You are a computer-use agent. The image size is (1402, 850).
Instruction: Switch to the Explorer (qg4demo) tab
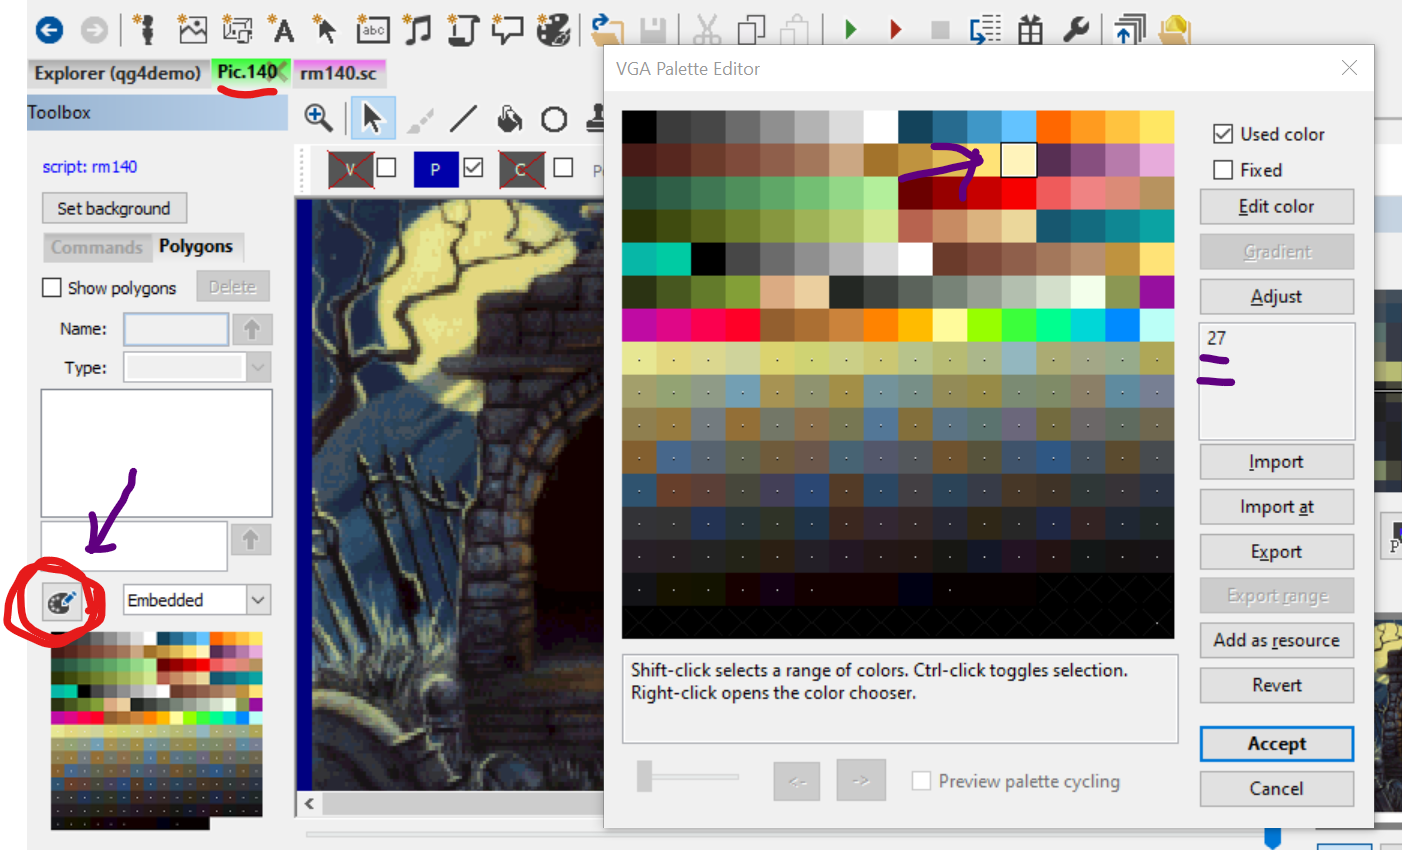coord(117,73)
